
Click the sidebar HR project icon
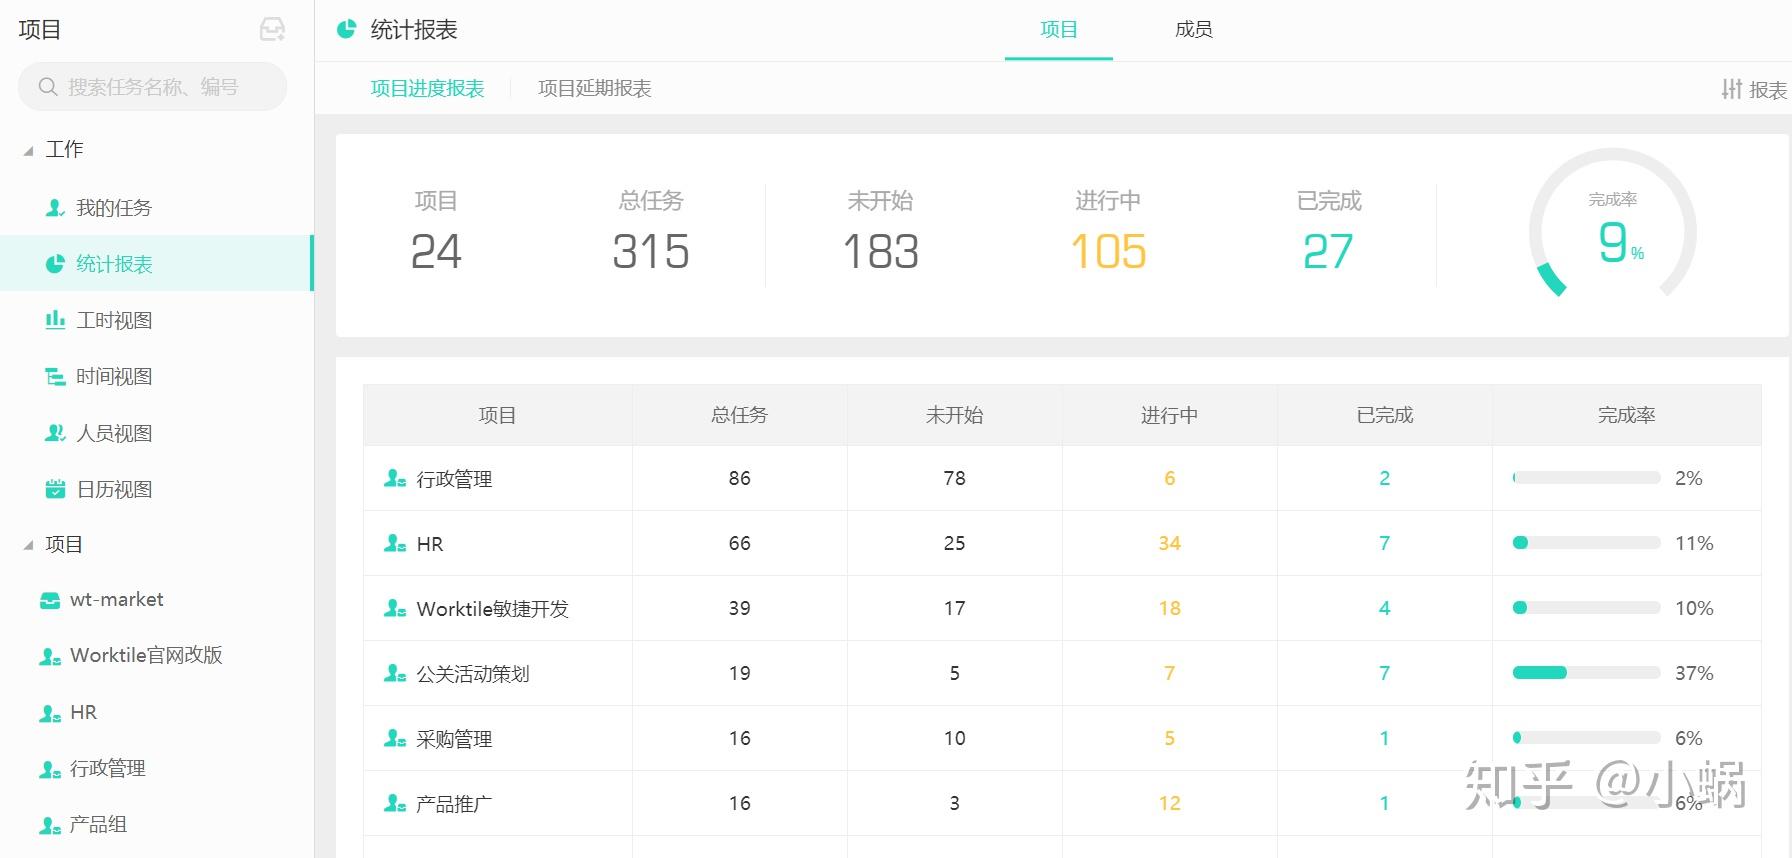click(50, 713)
